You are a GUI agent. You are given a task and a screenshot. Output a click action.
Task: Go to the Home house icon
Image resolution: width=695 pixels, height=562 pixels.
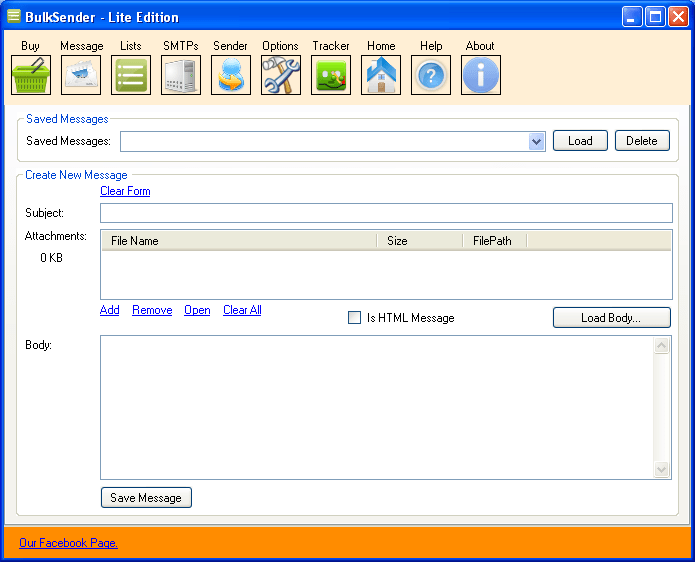pos(381,75)
